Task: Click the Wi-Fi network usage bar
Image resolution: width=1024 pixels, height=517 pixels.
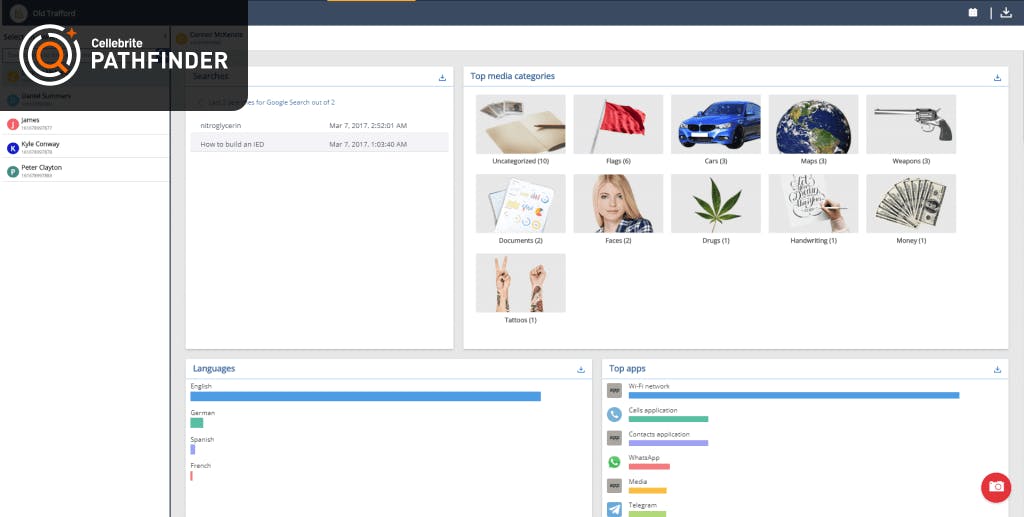Action: 793,395
